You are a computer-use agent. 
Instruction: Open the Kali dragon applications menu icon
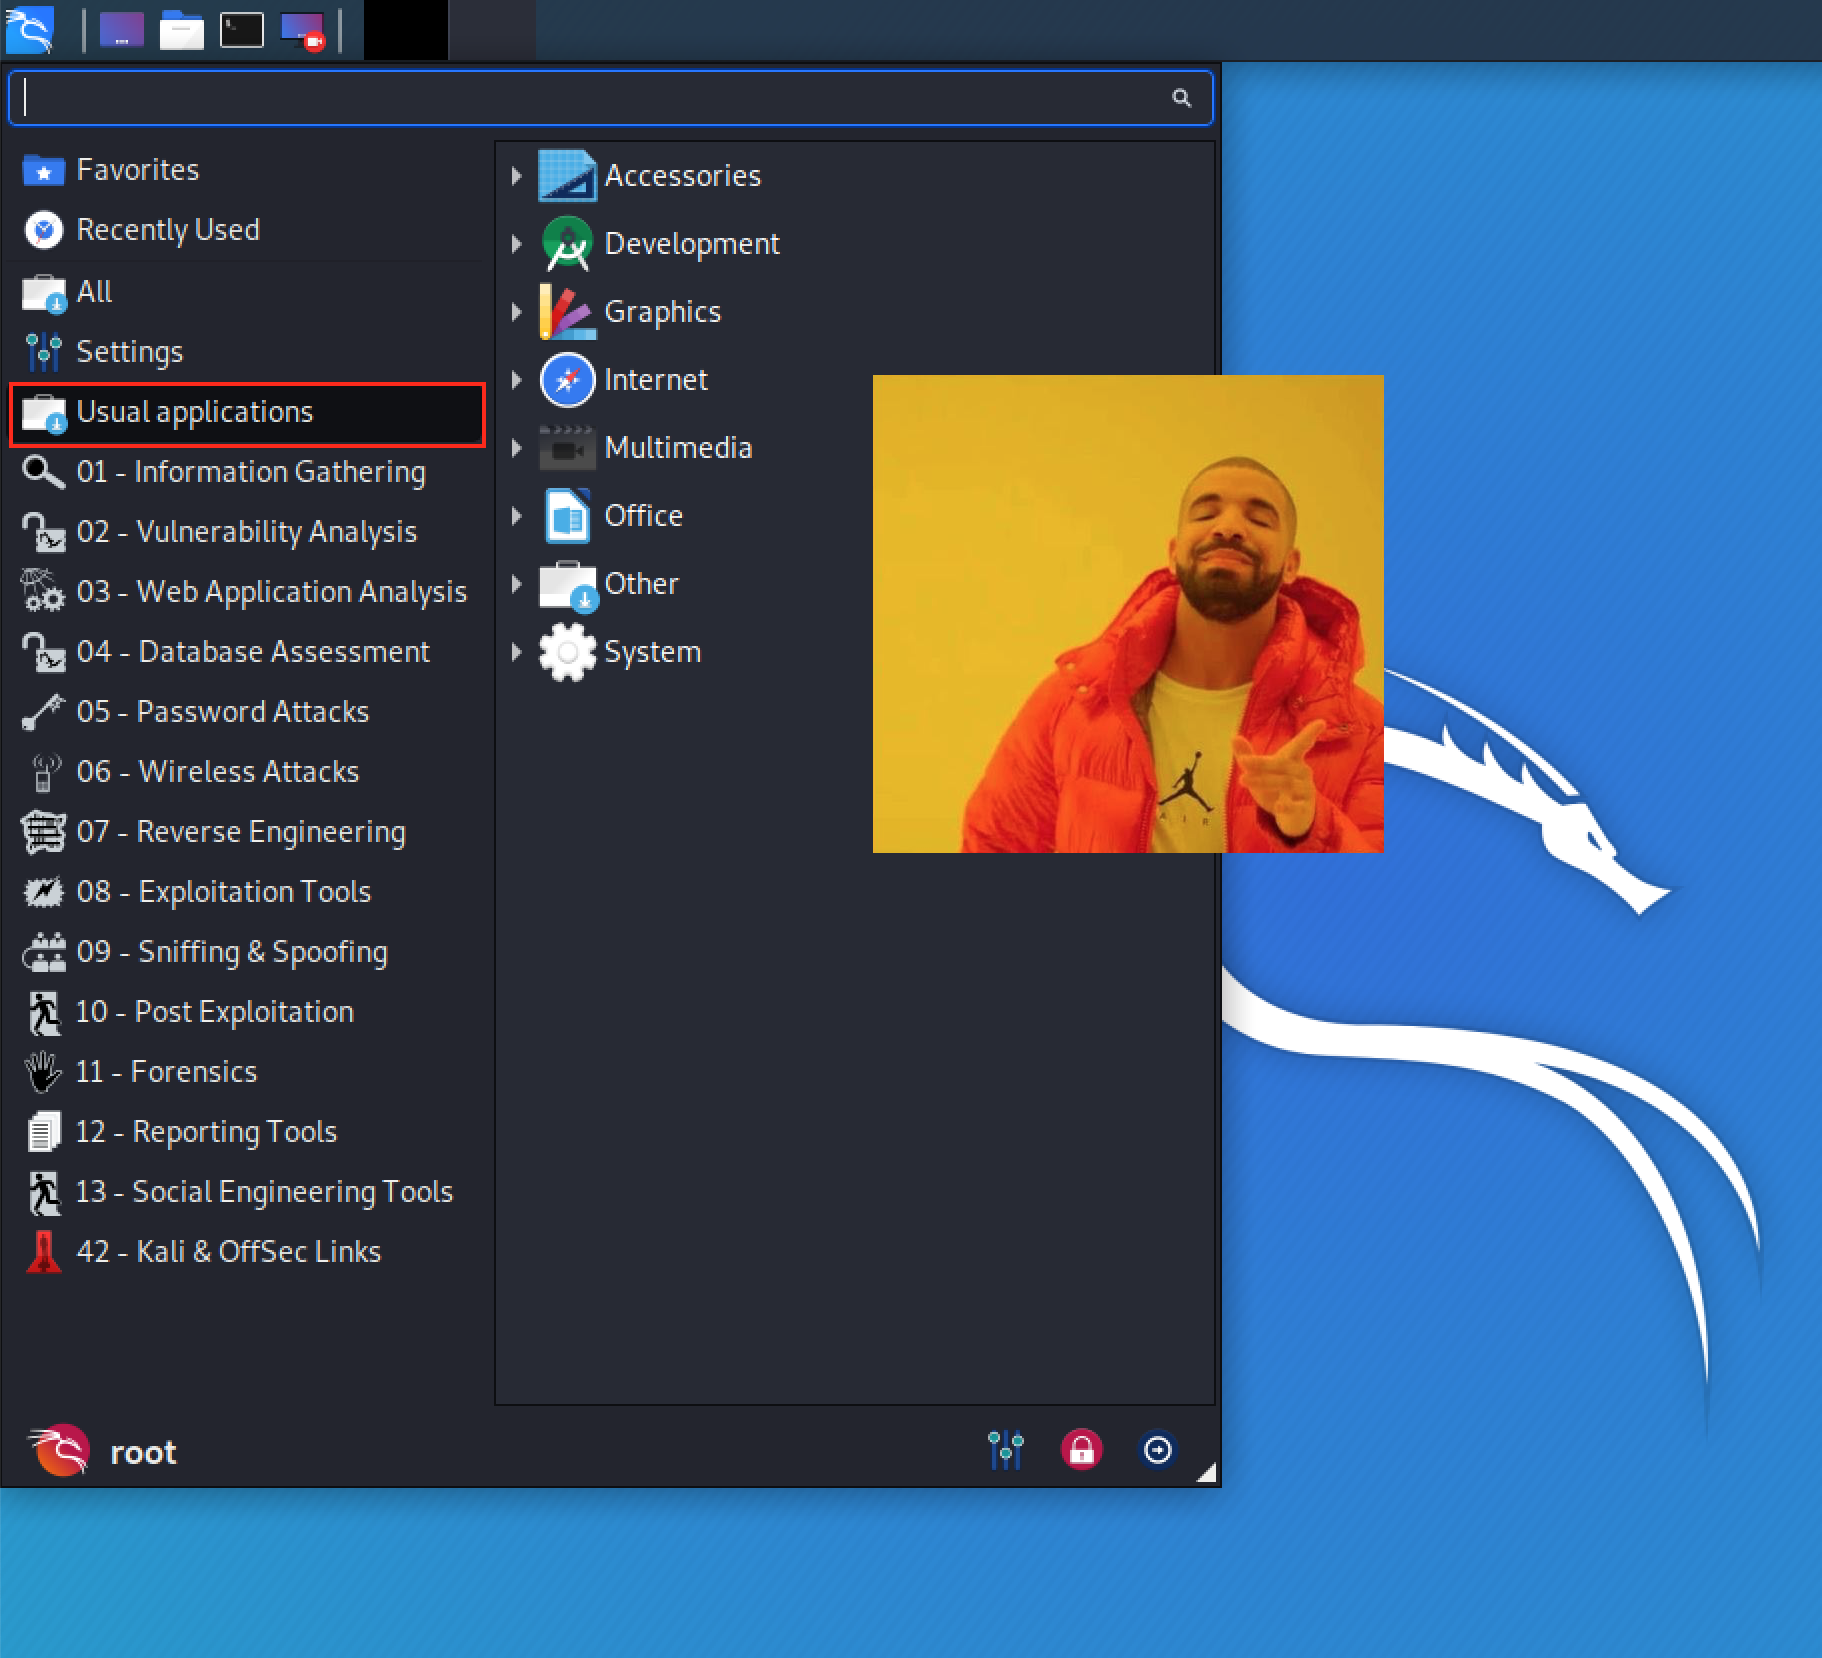click(x=30, y=30)
